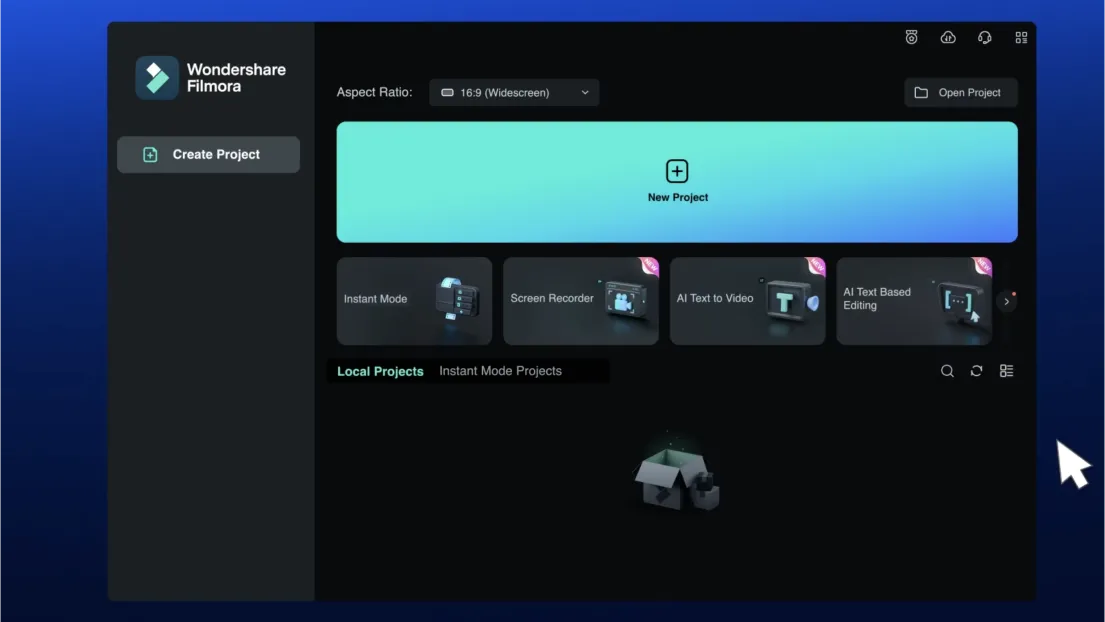Image resolution: width=1105 pixels, height=622 pixels.
Task: Open the cloud download icon
Action: click(948, 37)
